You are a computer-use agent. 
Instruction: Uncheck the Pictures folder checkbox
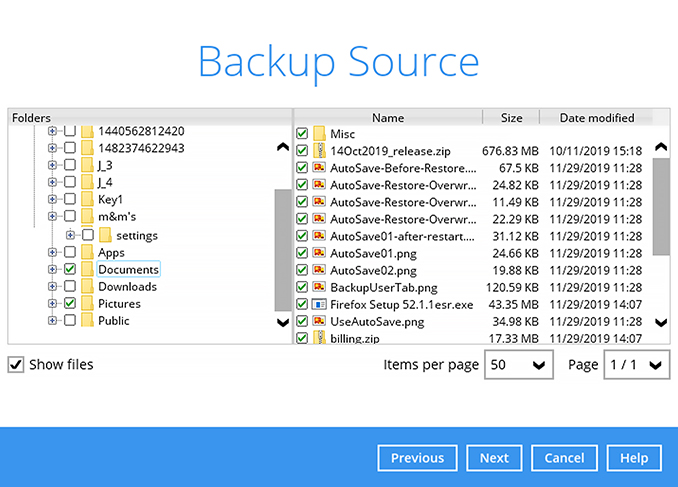(x=70, y=303)
